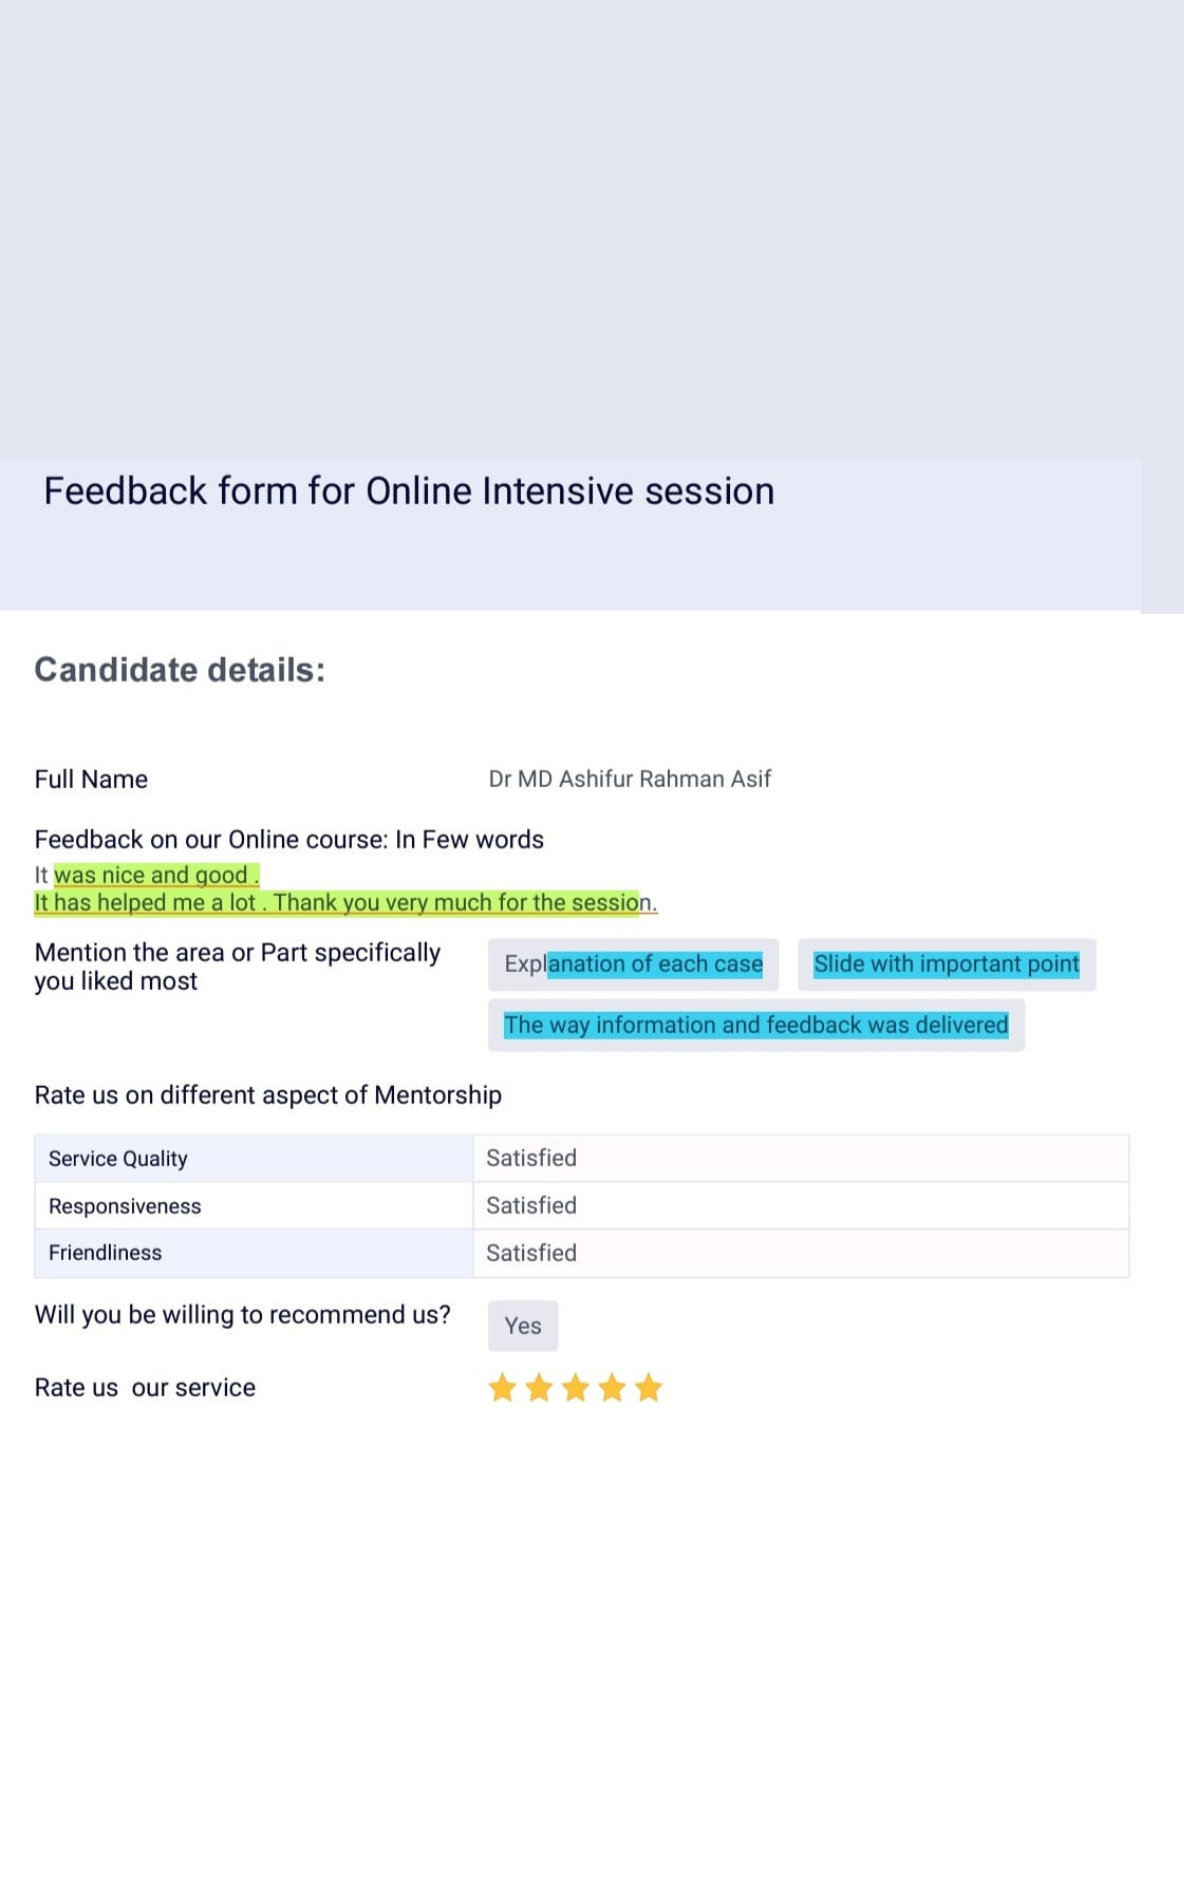Click the first rating star
The image size is (1184, 1896).
click(502, 1388)
